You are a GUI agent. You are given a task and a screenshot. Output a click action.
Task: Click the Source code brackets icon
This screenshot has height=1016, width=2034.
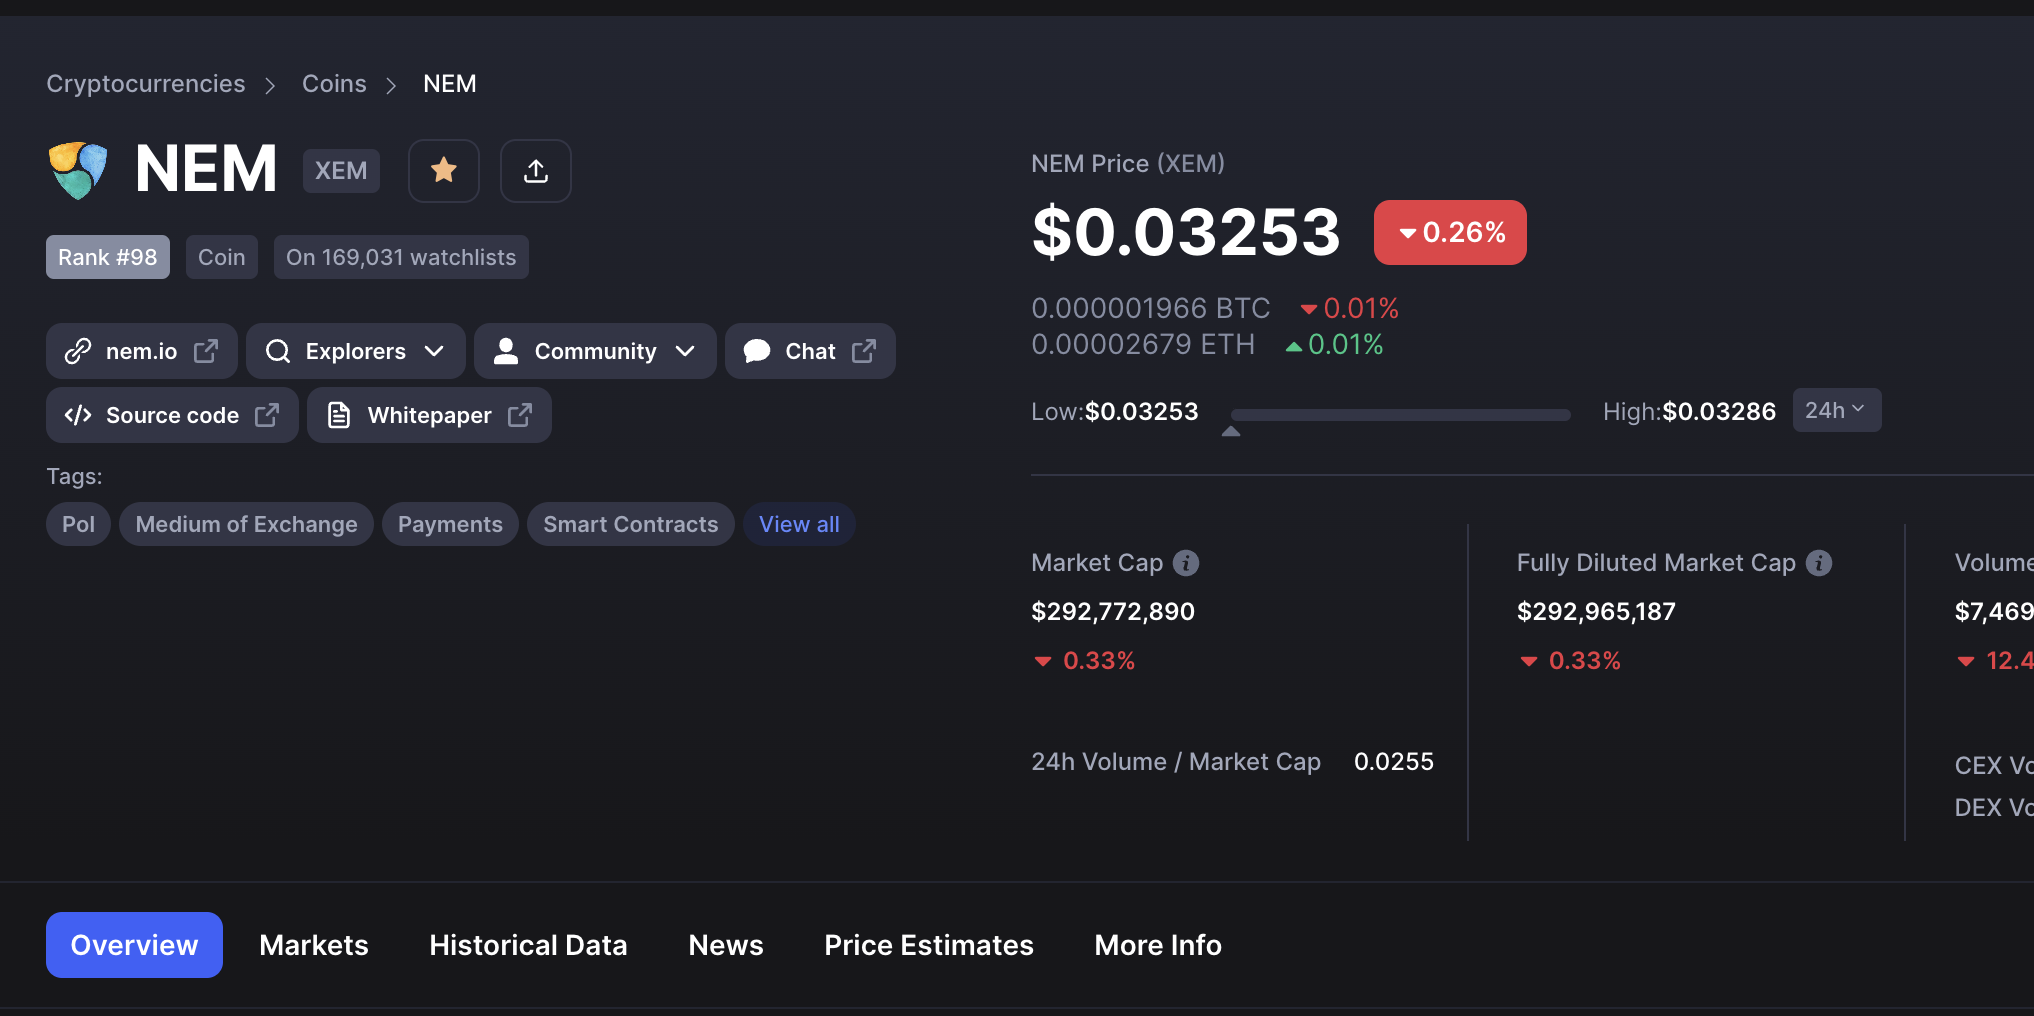[x=78, y=415]
